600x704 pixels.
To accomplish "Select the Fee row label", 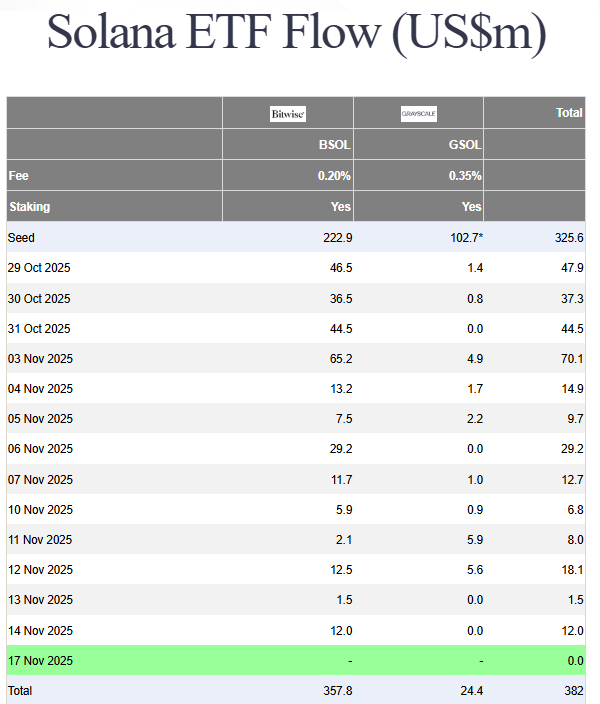I will pyautogui.click(x=18, y=176).
